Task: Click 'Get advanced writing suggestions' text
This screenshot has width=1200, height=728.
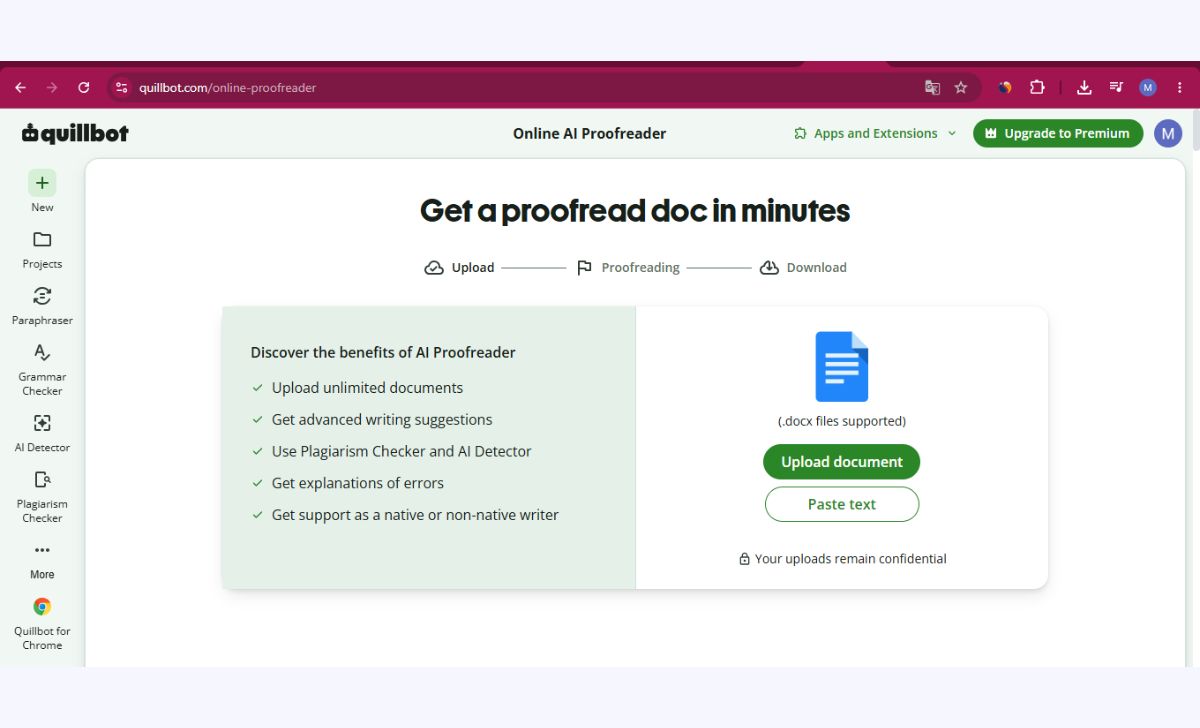Action: 382,420
